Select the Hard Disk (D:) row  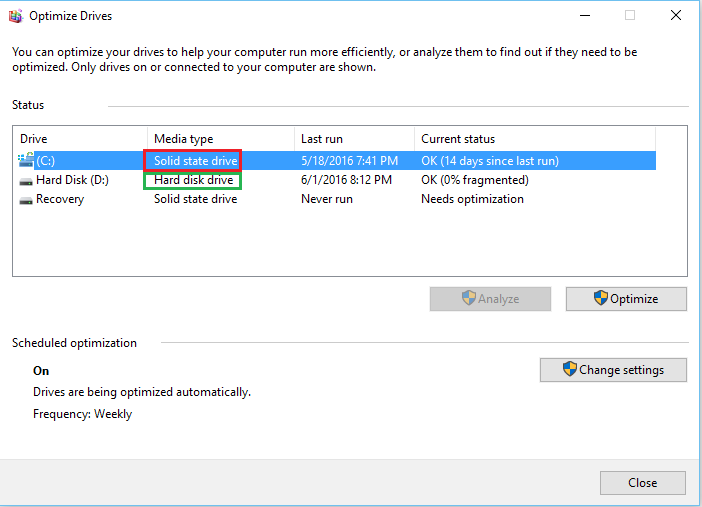tap(335, 180)
